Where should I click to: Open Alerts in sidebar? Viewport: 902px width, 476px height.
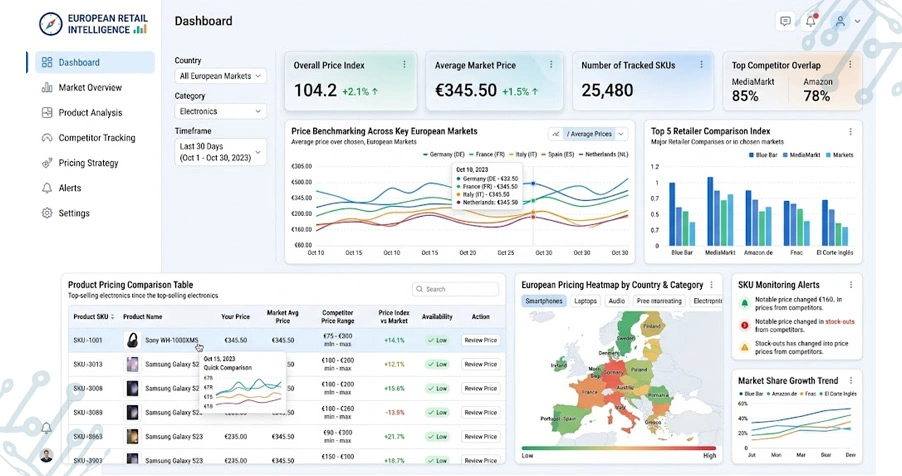click(x=70, y=188)
